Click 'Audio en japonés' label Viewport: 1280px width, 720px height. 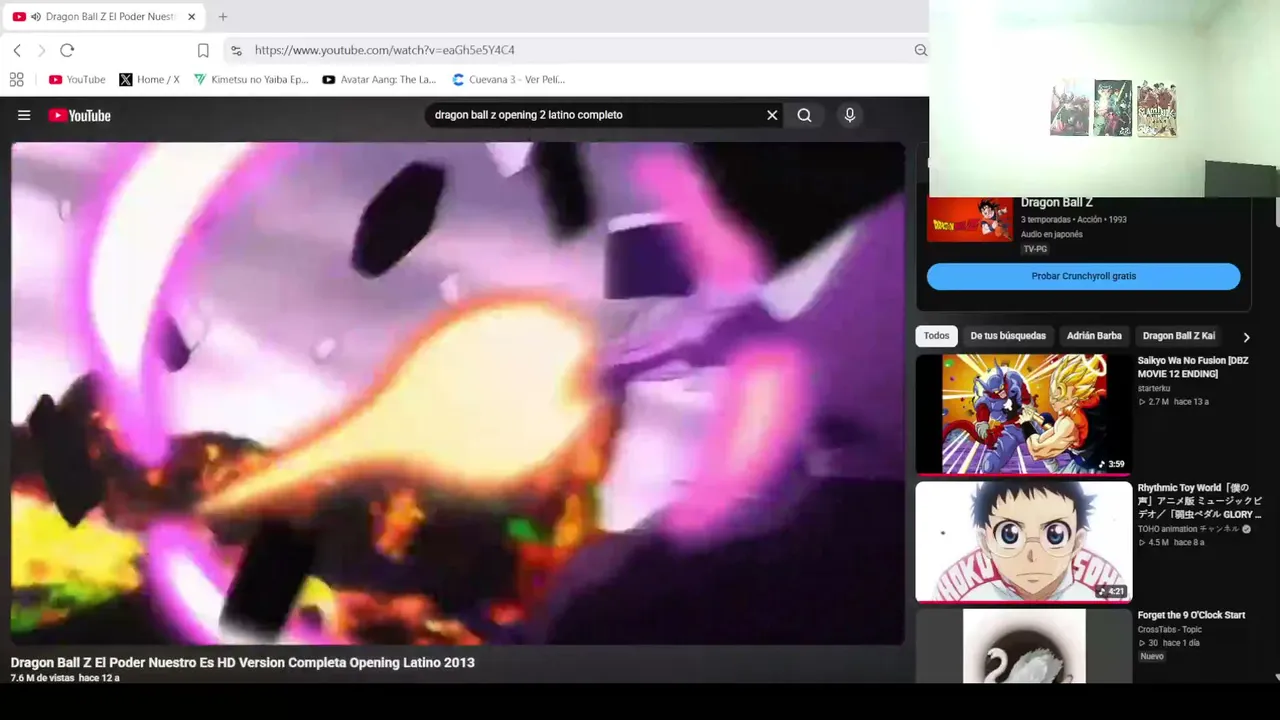point(1052,235)
